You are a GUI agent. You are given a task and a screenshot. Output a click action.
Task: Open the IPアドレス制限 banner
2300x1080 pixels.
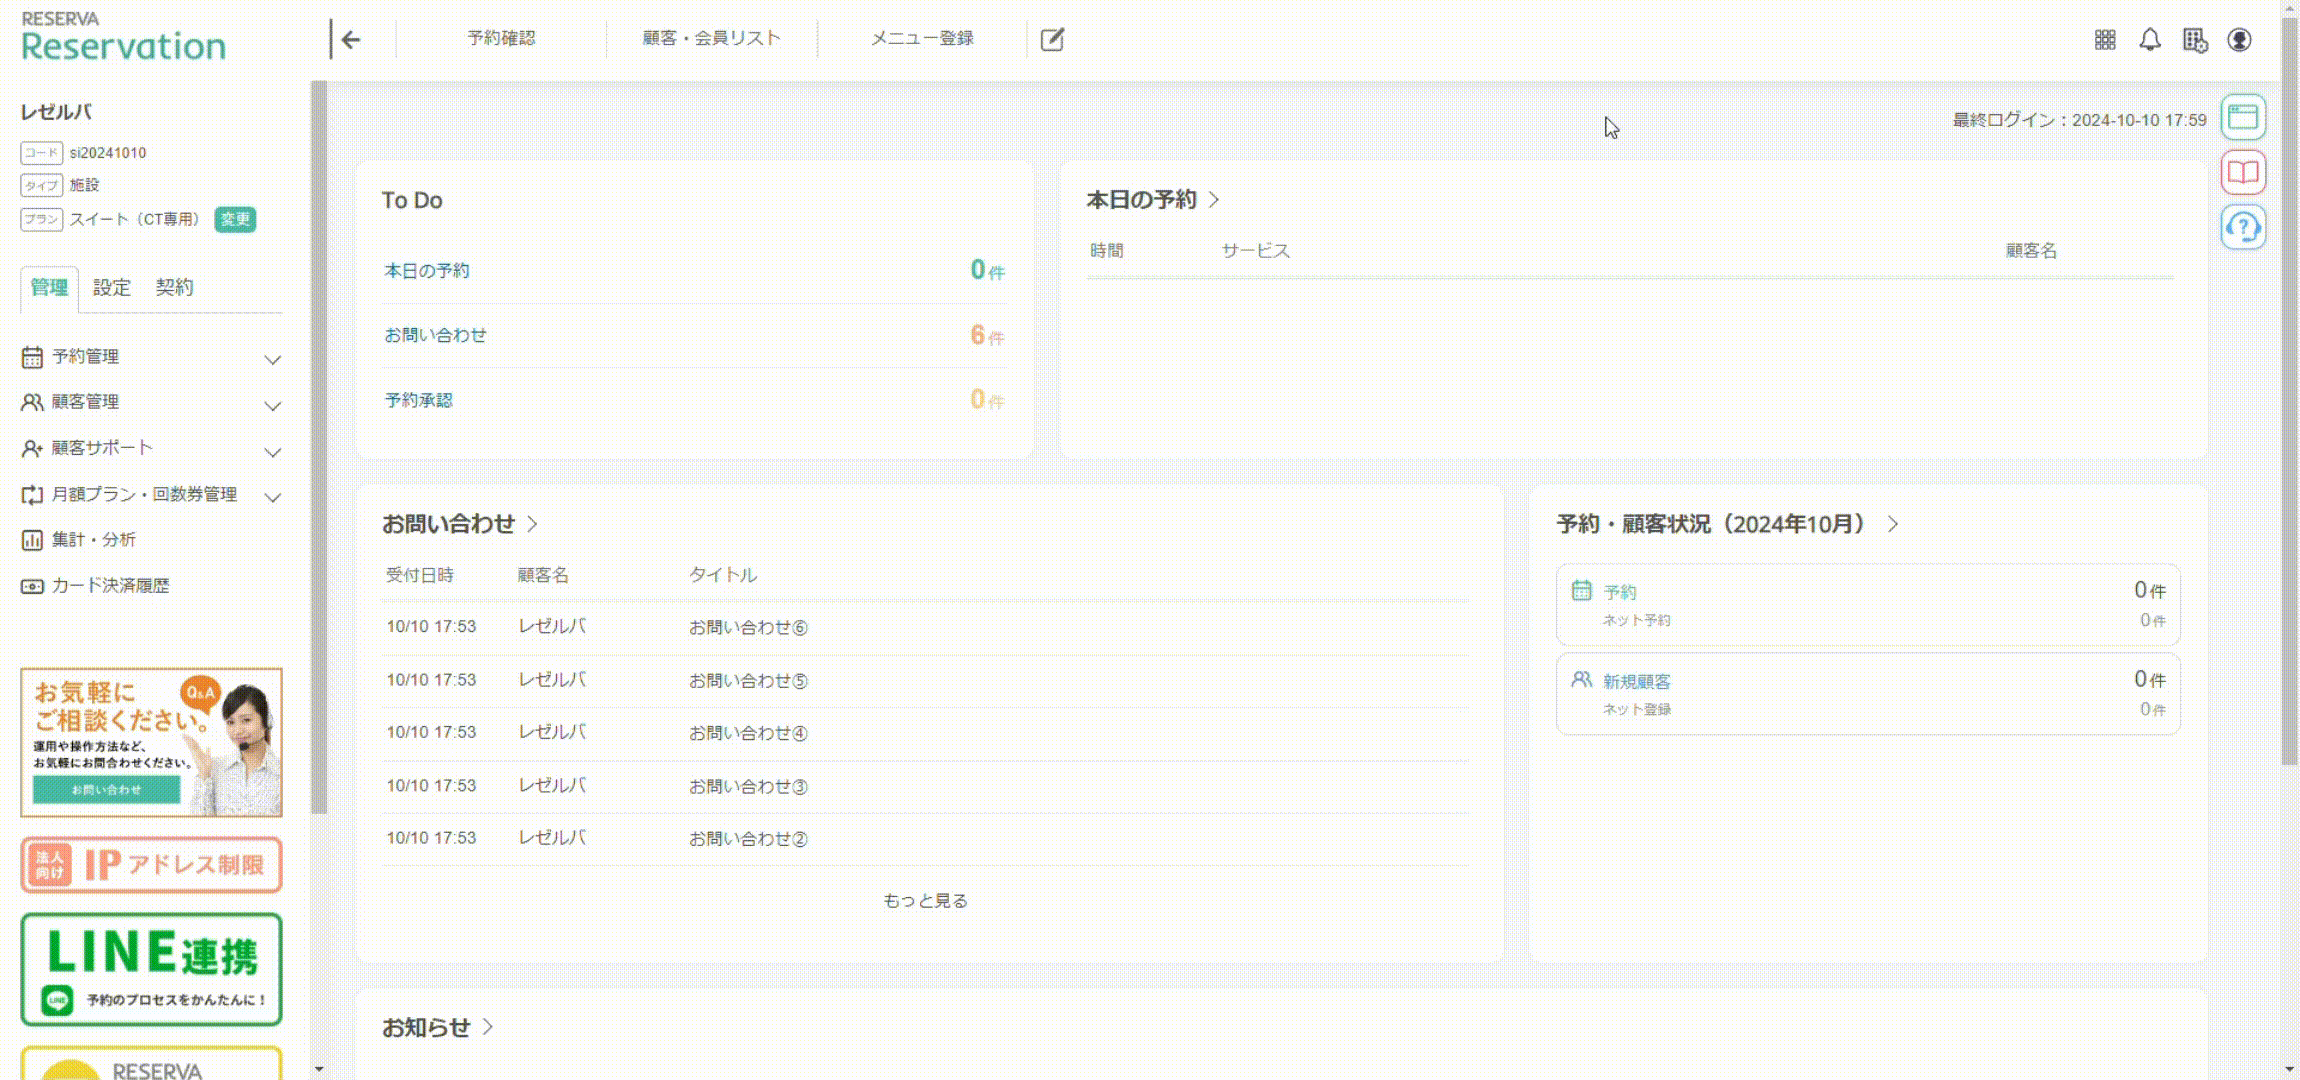(151, 864)
